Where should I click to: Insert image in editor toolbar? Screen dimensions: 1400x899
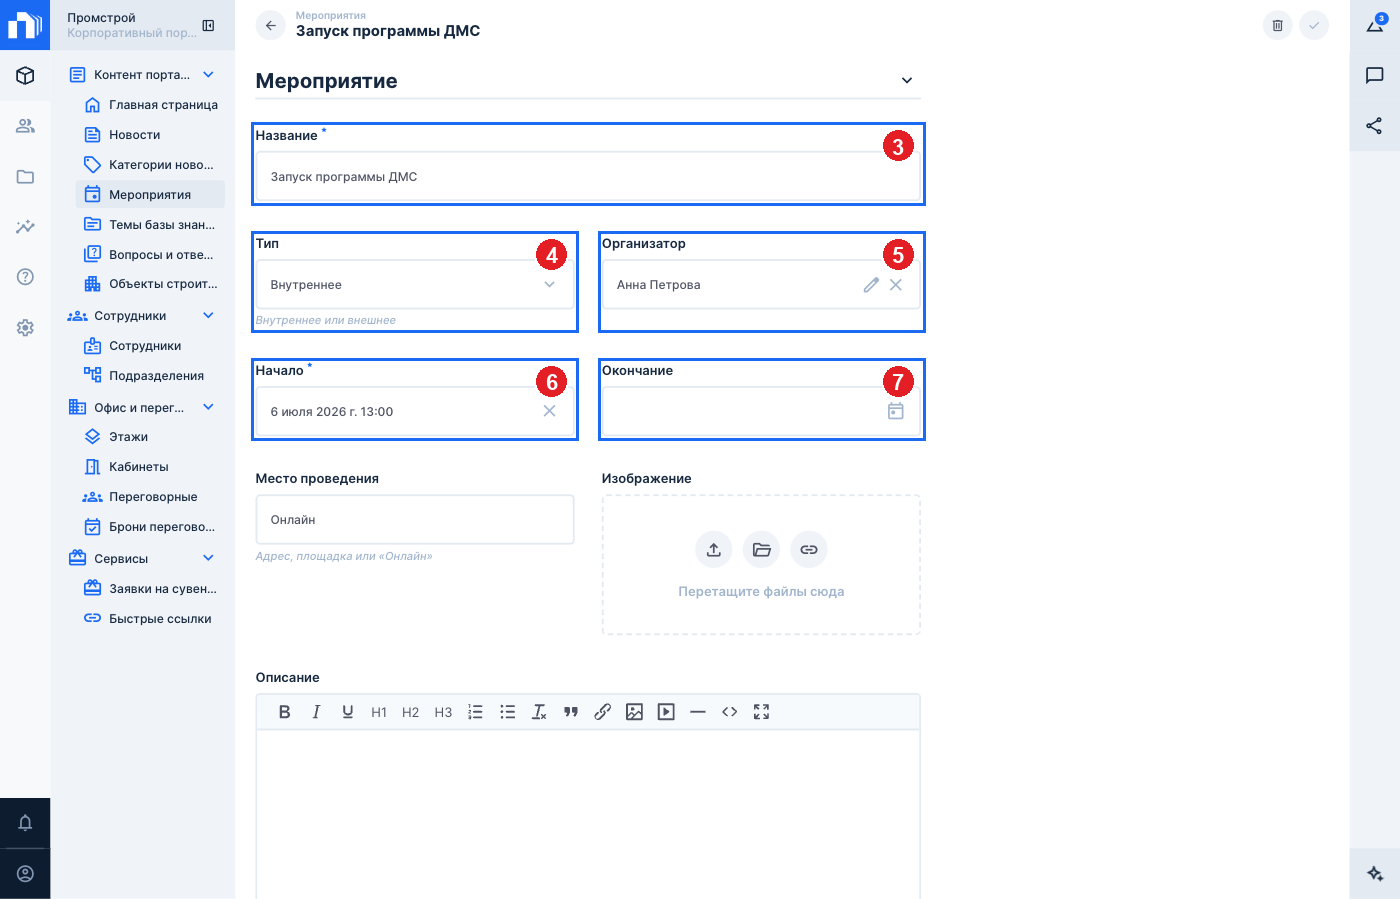634,712
